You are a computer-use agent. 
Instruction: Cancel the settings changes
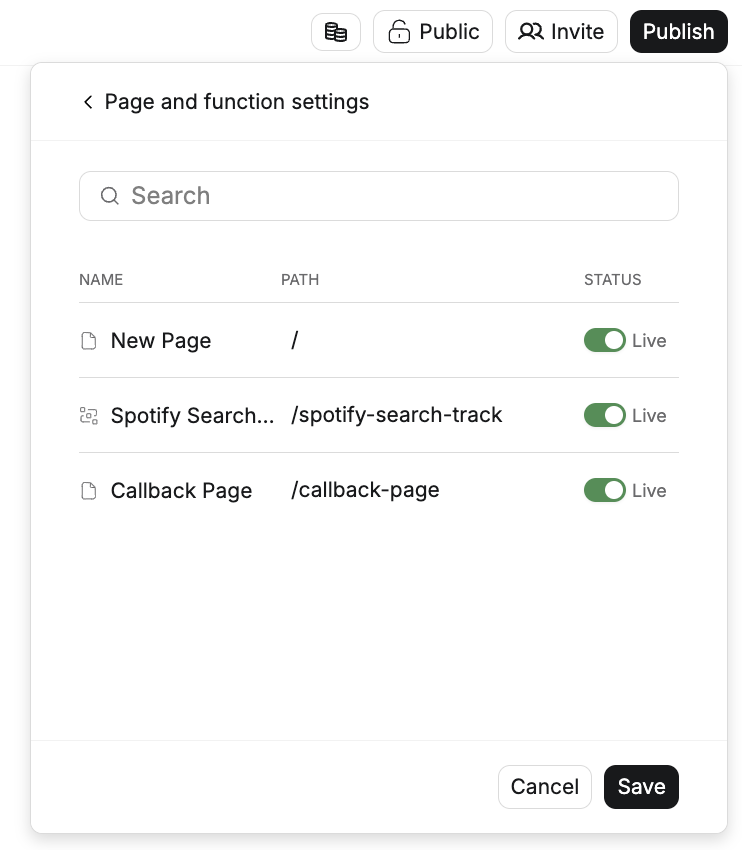click(545, 787)
